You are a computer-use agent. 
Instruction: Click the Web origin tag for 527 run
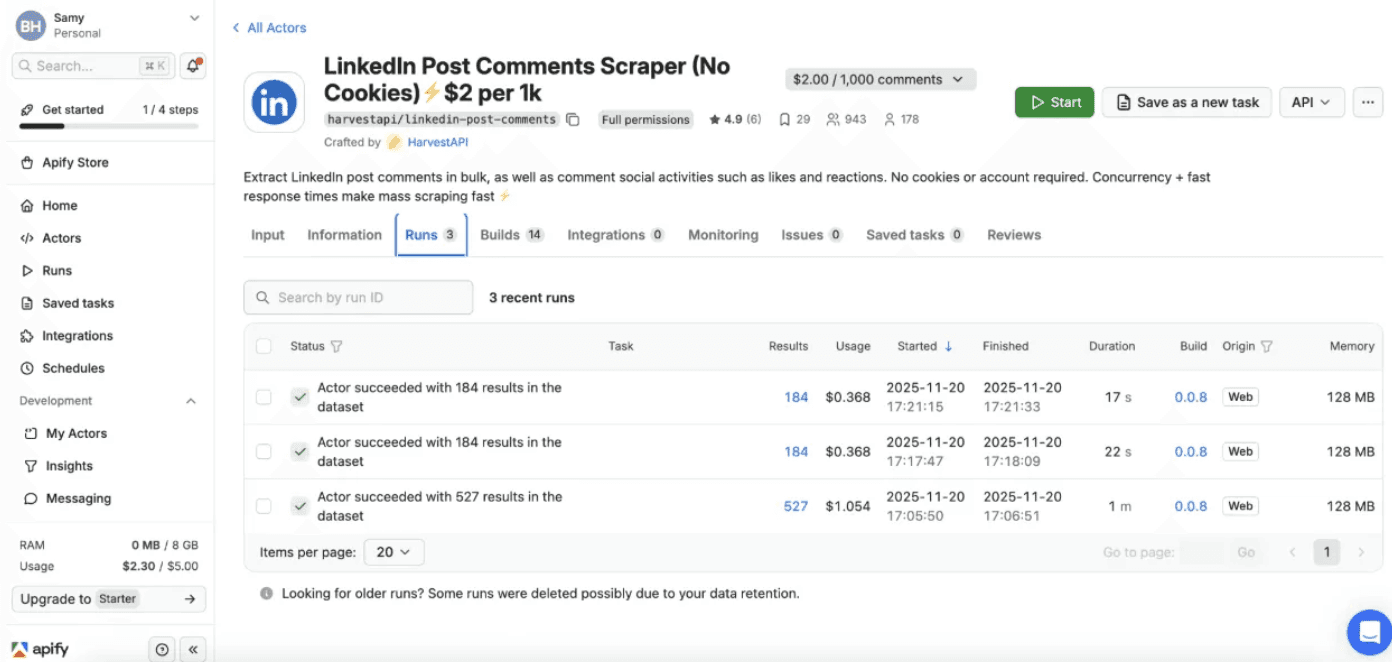click(x=1240, y=506)
